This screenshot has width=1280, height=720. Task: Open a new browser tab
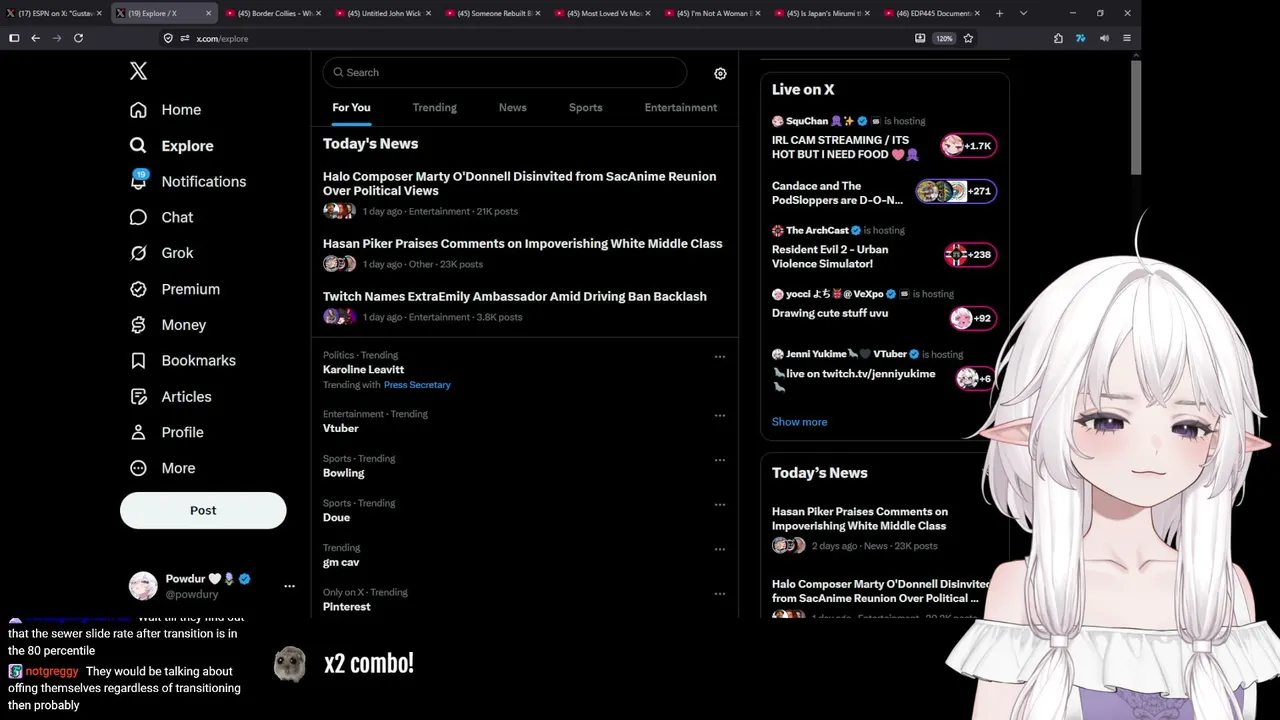click(999, 13)
